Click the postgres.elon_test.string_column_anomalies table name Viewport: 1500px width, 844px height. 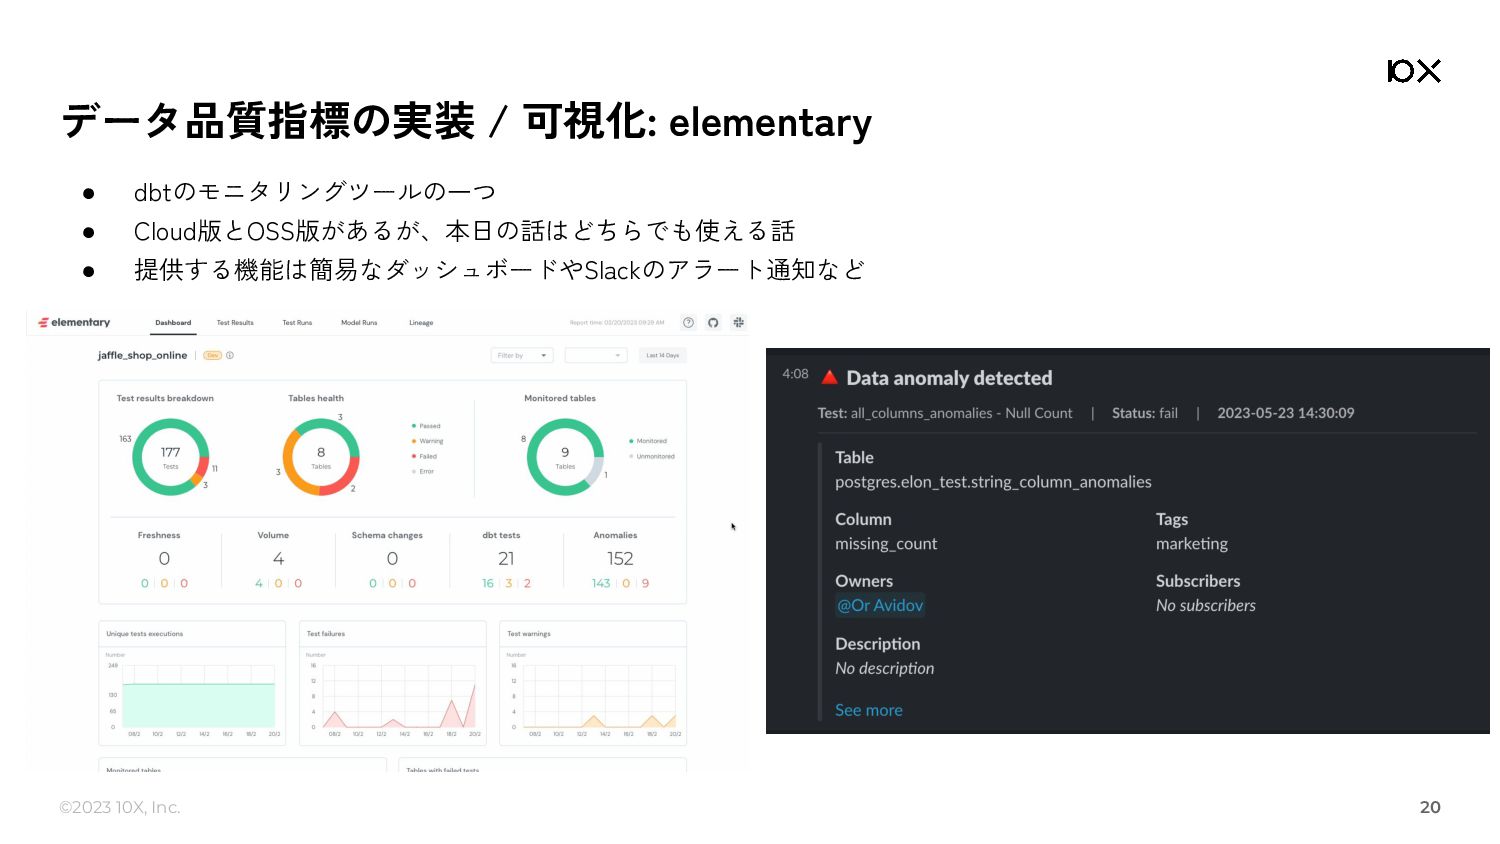(x=993, y=482)
